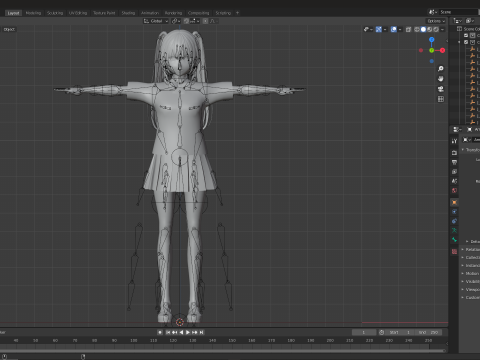Open the Global transform orientation dropdown
The height and width of the screenshot is (360, 480).
click(156, 21)
